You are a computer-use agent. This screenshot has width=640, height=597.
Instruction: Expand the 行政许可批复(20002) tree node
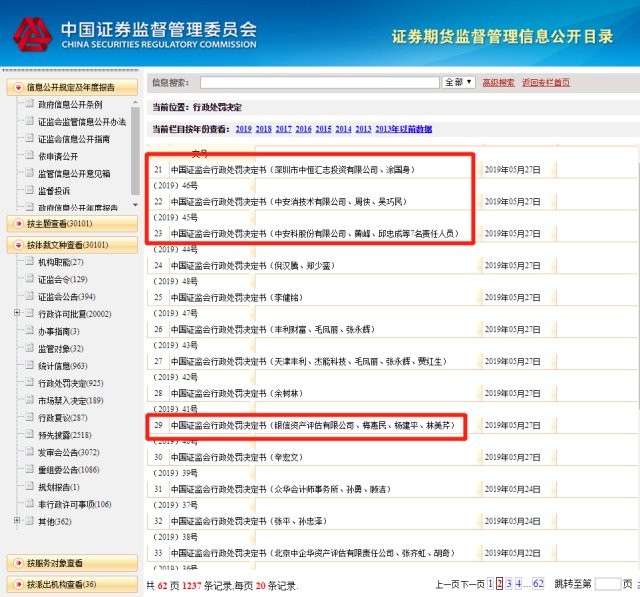point(17,314)
